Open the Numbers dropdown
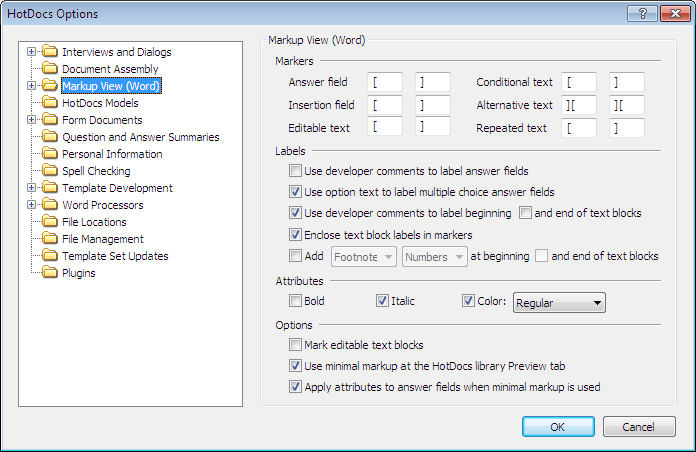Image resolution: width=696 pixels, height=452 pixels. 435,257
